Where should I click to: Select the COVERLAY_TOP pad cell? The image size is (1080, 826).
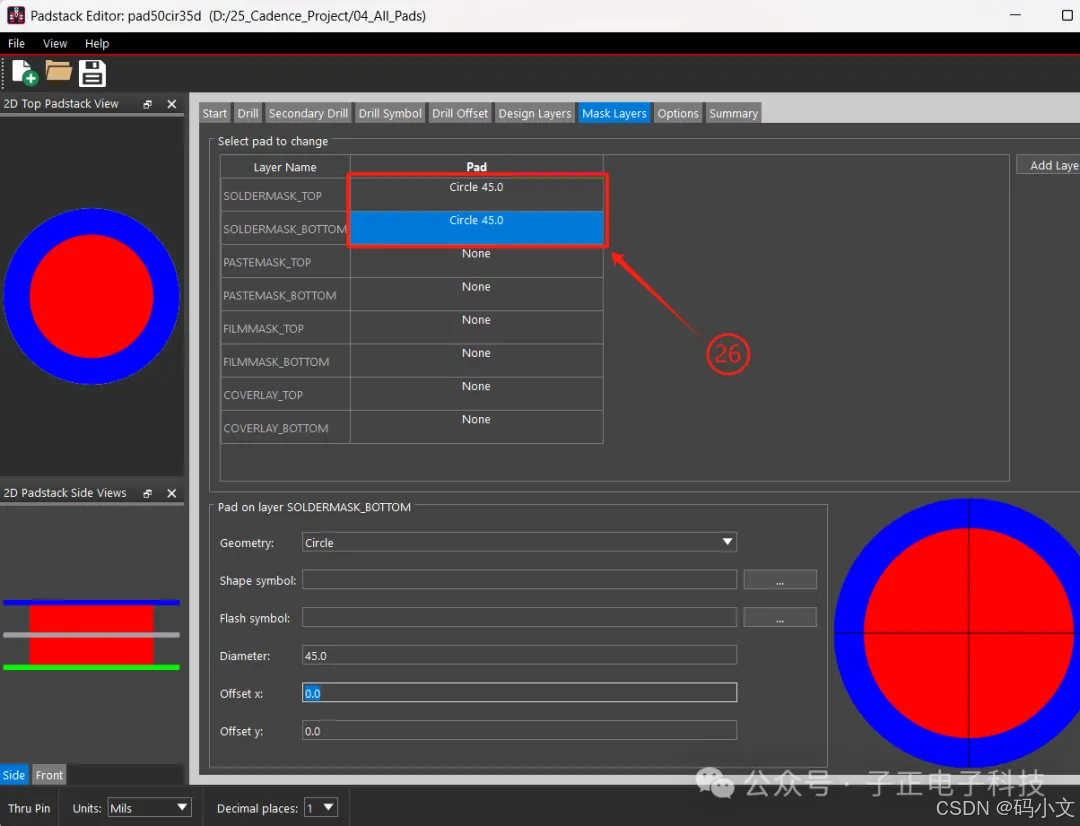477,393
